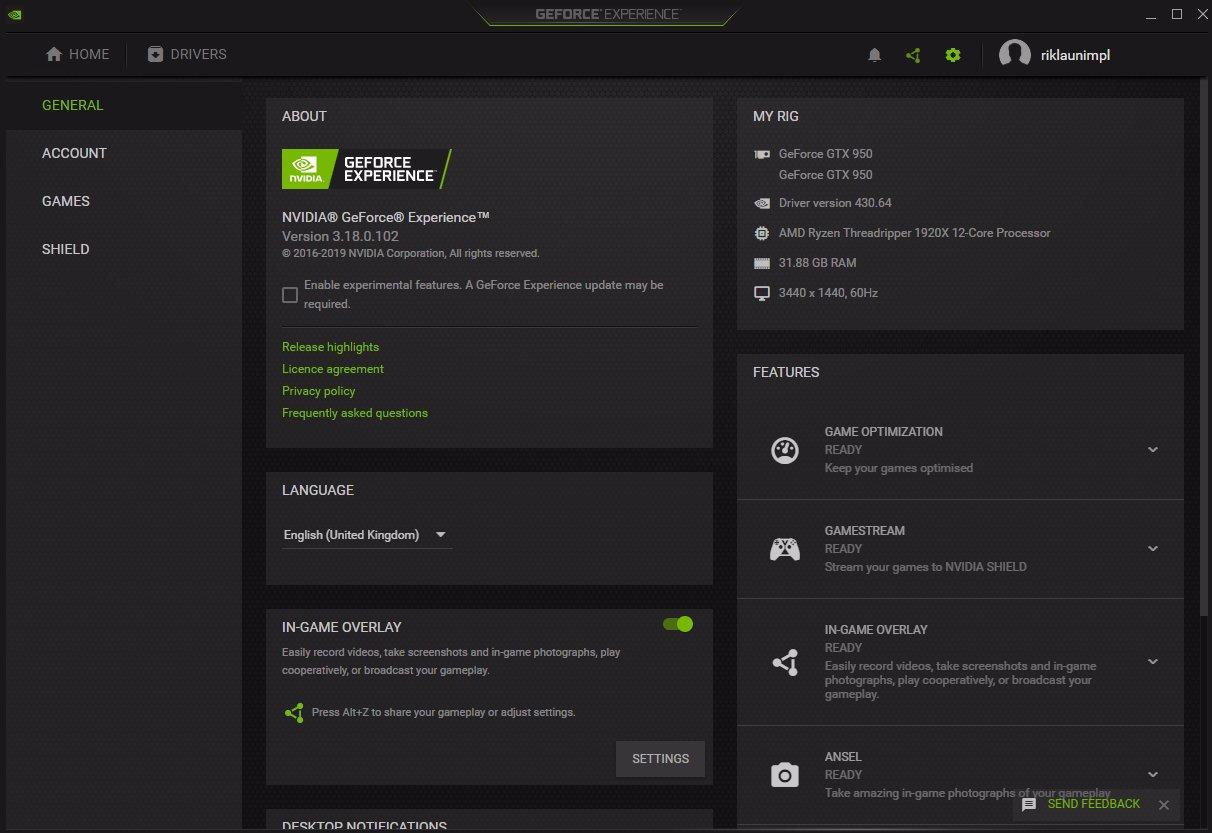Go to the Drivers tab
Screen dimensions: 1212x833
pyautogui.click(x=187, y=54)
